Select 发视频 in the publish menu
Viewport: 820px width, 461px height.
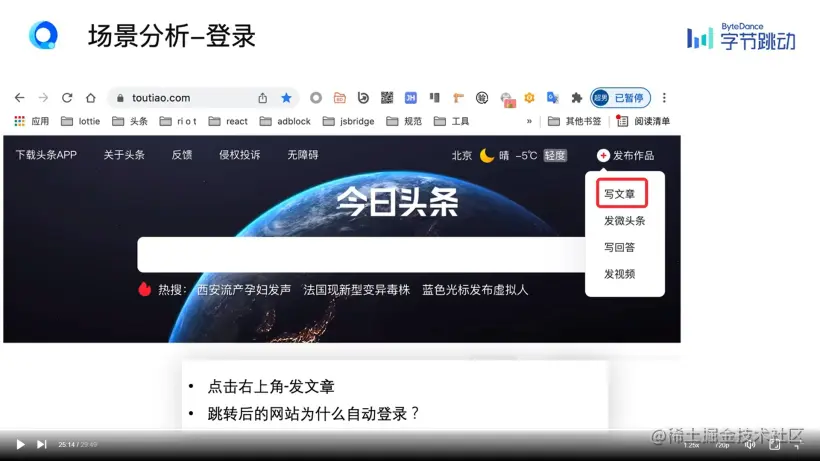619,274
